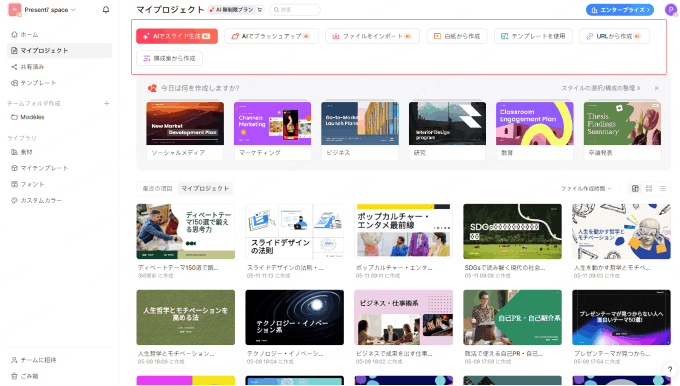Switch to small grid view icon
680x386 pixels.
click(649, 188)
